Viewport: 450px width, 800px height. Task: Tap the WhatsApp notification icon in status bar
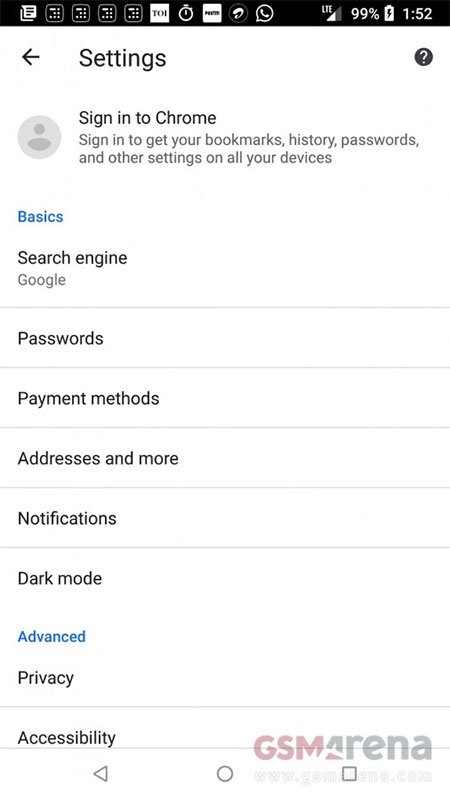click(x=264, y=13)
